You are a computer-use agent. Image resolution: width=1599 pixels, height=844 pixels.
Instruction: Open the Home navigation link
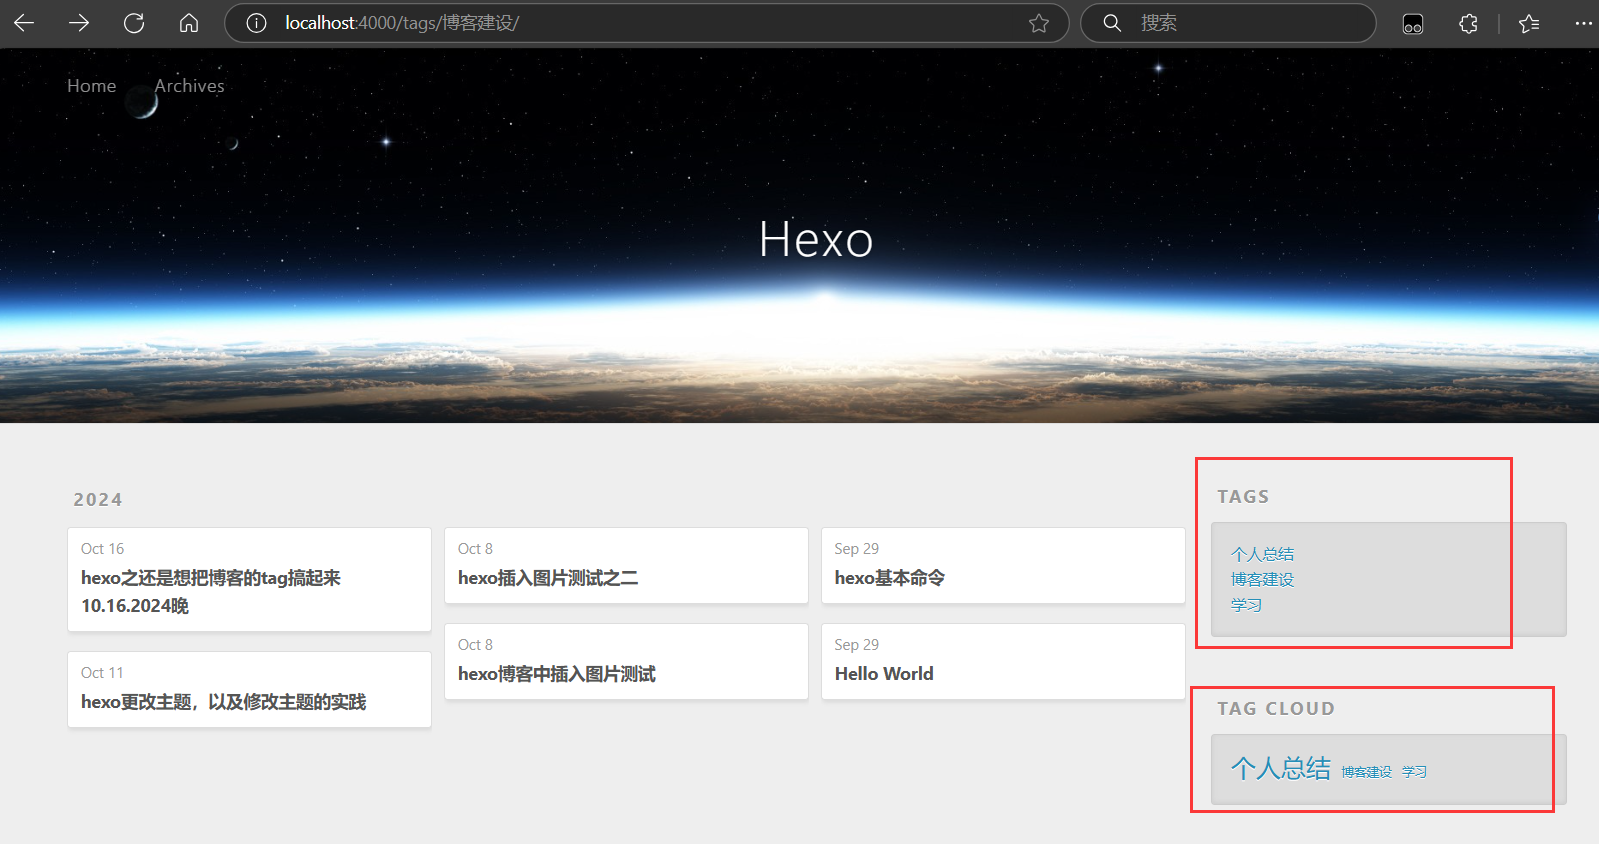pyautogui.click(x=92, y=86)
